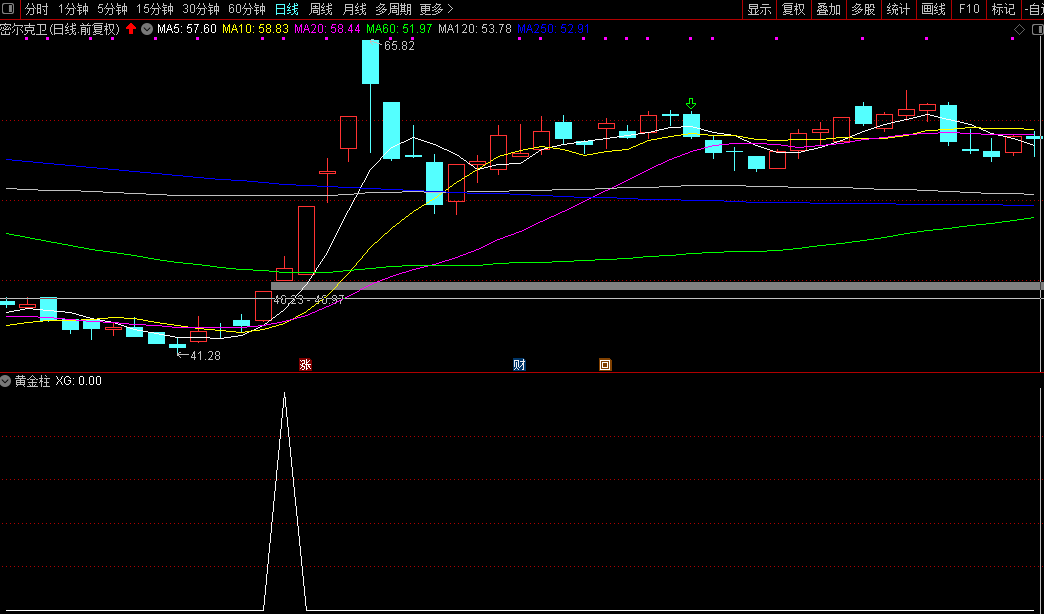Expand the 黄金柱 indicator dropdown
This screenshot has width=1044, height=614.
[x=6, y=381]
